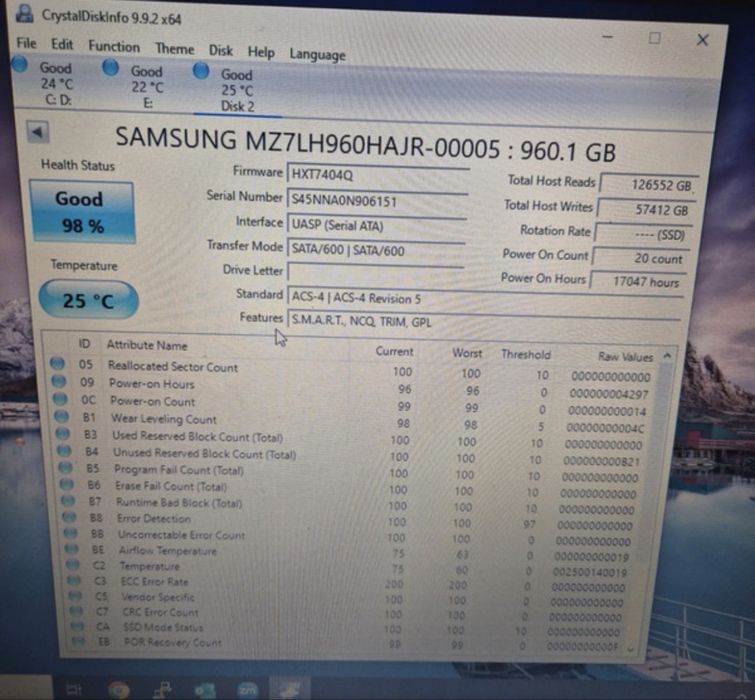
Task: Click the scroll up arrow of attribute list
Action: [x=667, y=356]
